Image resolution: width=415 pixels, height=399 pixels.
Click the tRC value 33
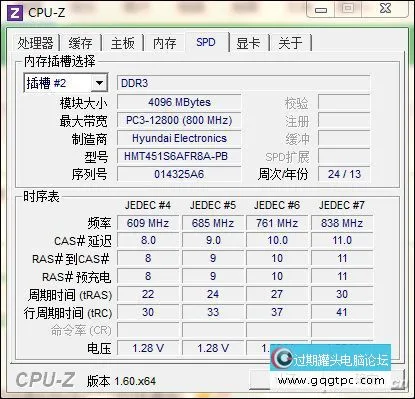point(213,312)
